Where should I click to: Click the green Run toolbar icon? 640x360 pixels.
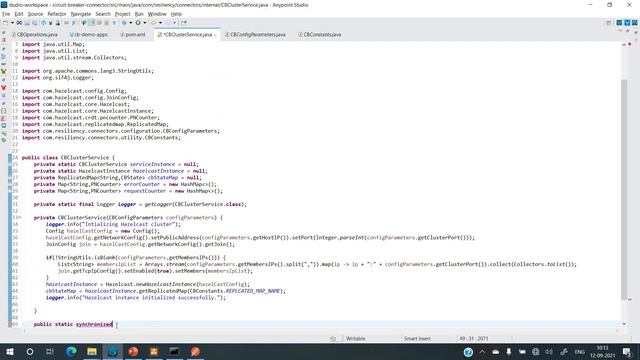point(138,23)
